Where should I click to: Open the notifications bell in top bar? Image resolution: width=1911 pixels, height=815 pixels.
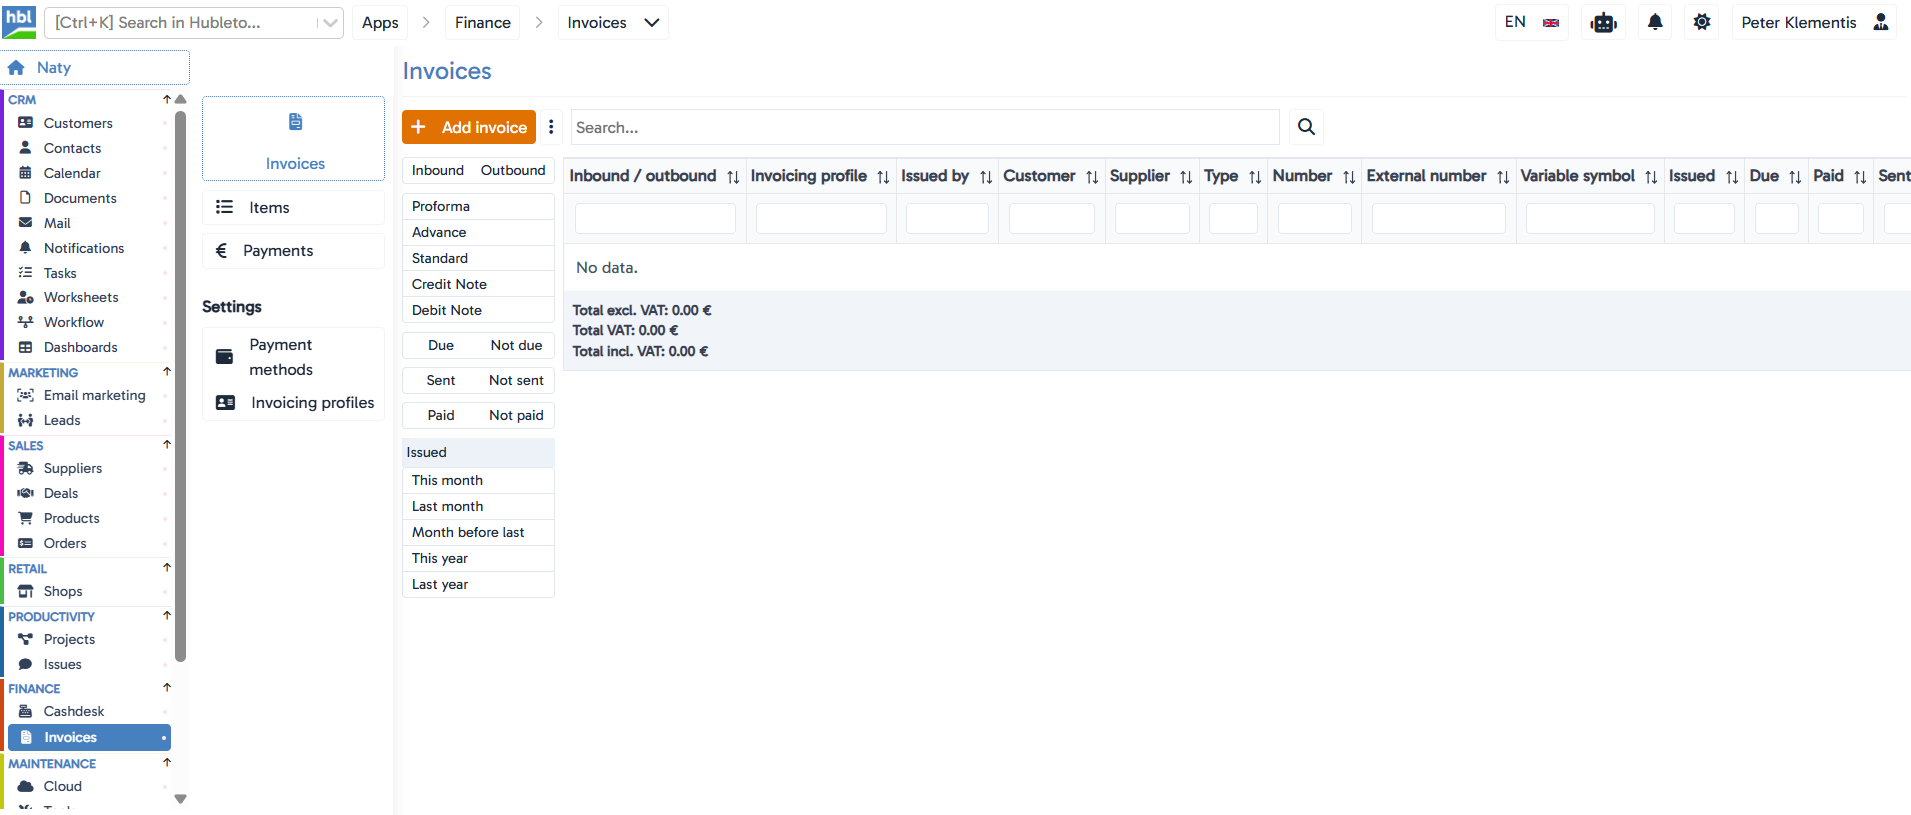pos(1655,22)
